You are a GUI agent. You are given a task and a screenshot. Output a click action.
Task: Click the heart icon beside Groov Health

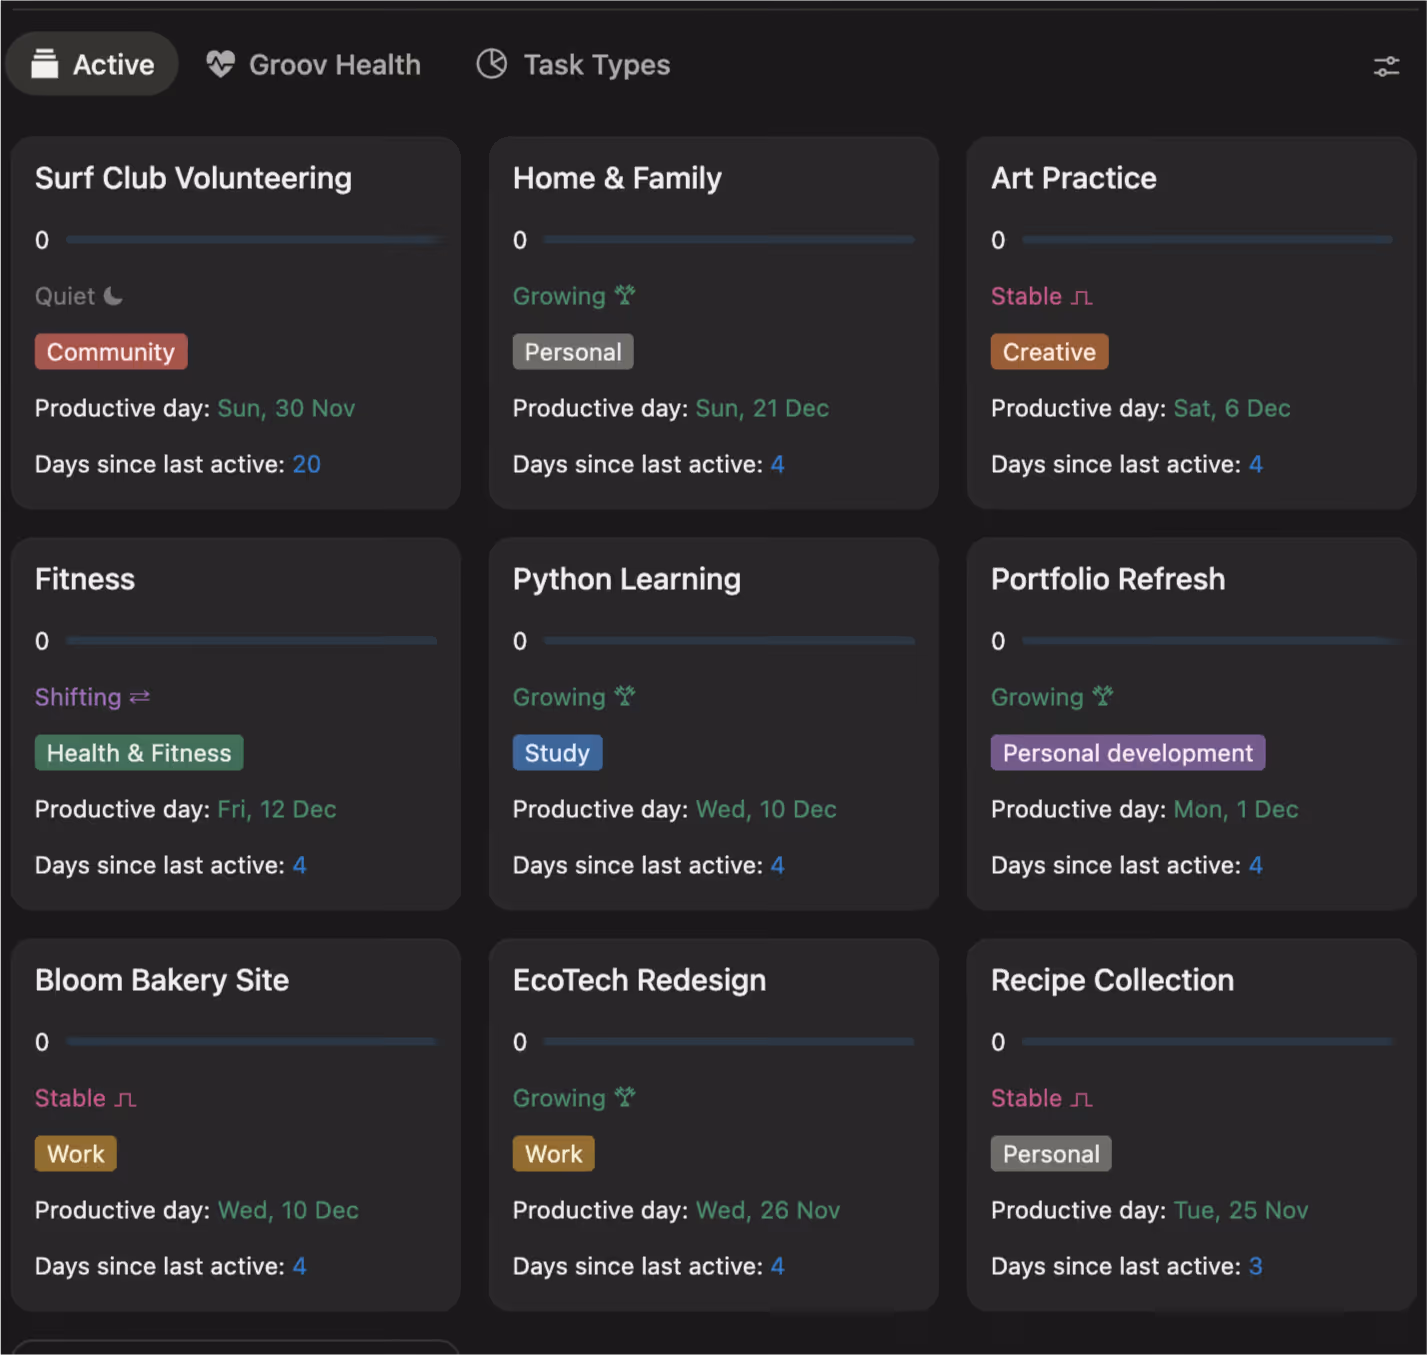220,64
